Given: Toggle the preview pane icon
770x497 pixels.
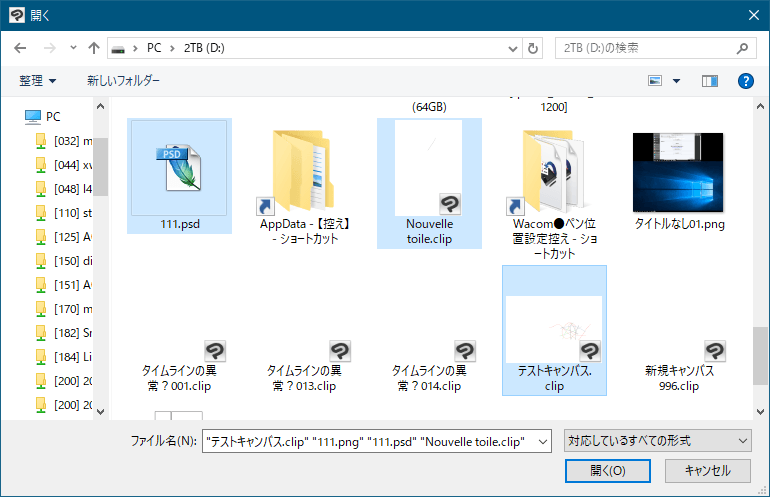Looking at the screenshot, I should tap(710, 80).
